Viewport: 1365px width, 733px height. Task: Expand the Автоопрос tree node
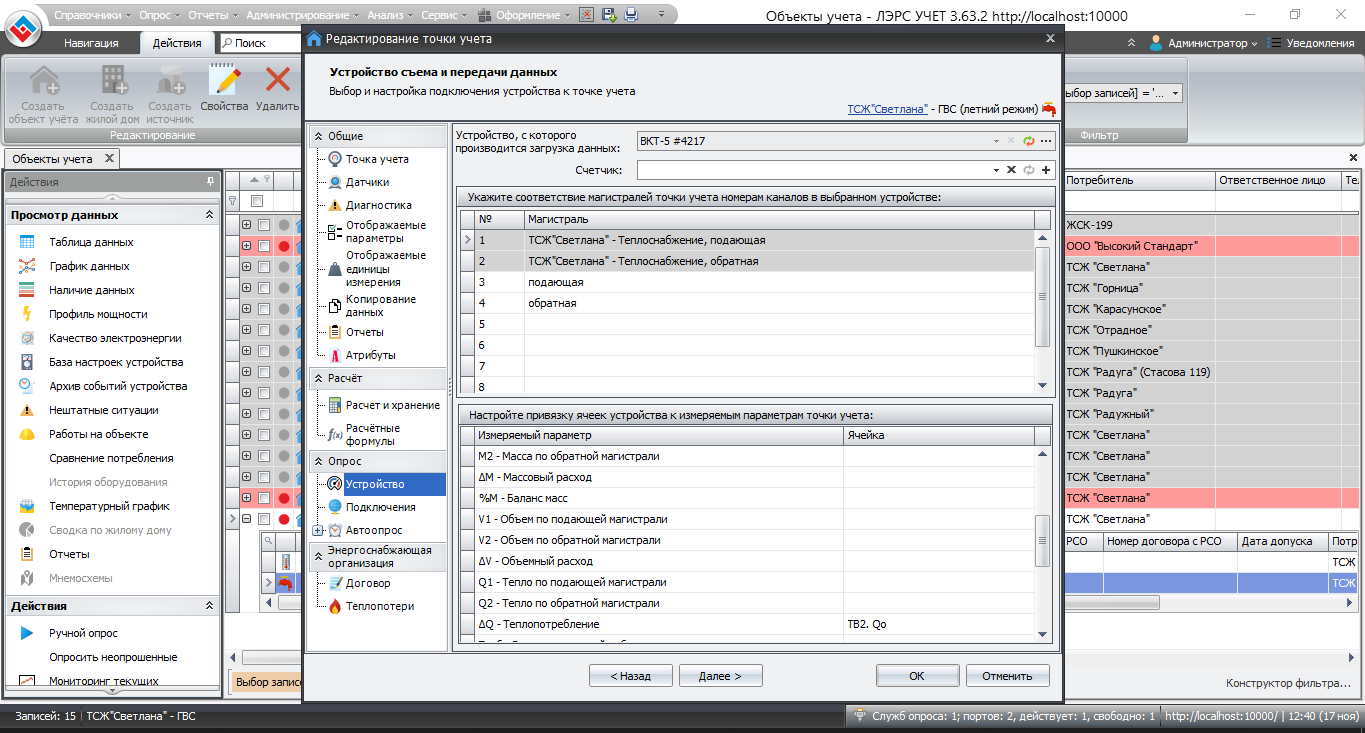318,530
